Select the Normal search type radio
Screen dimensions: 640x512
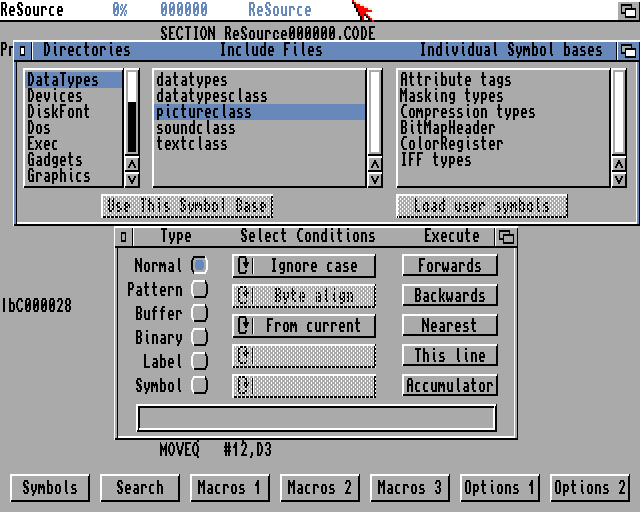point(200,265)
